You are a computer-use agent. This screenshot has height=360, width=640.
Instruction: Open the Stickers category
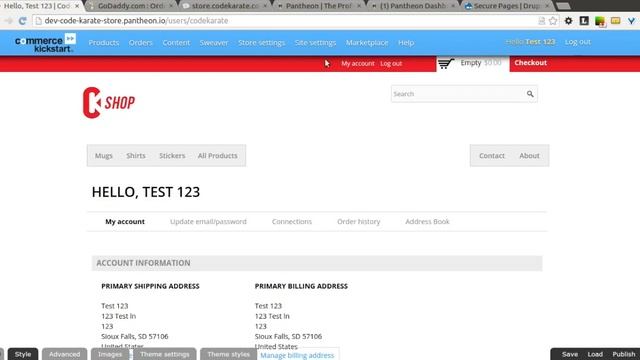(172, 156)
